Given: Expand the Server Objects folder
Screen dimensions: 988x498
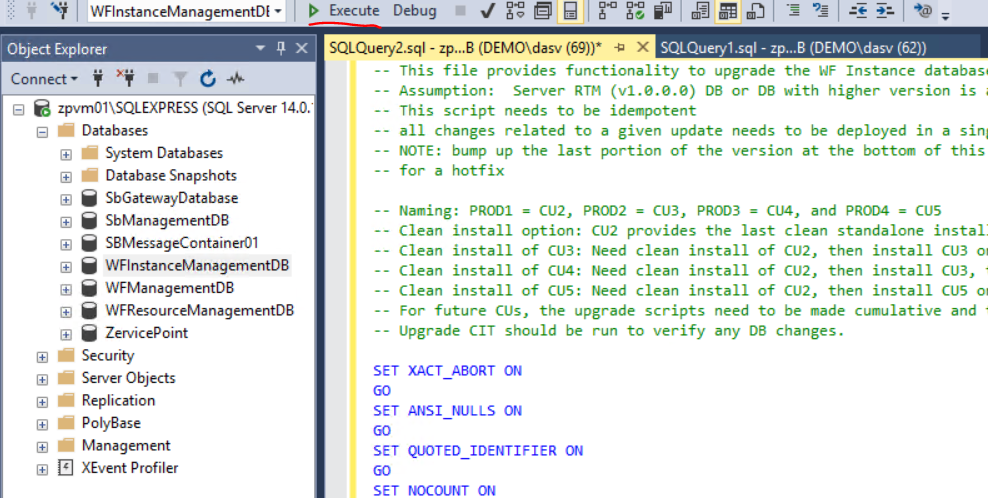Looking at the screenshot, I should [x=42, y=379].
